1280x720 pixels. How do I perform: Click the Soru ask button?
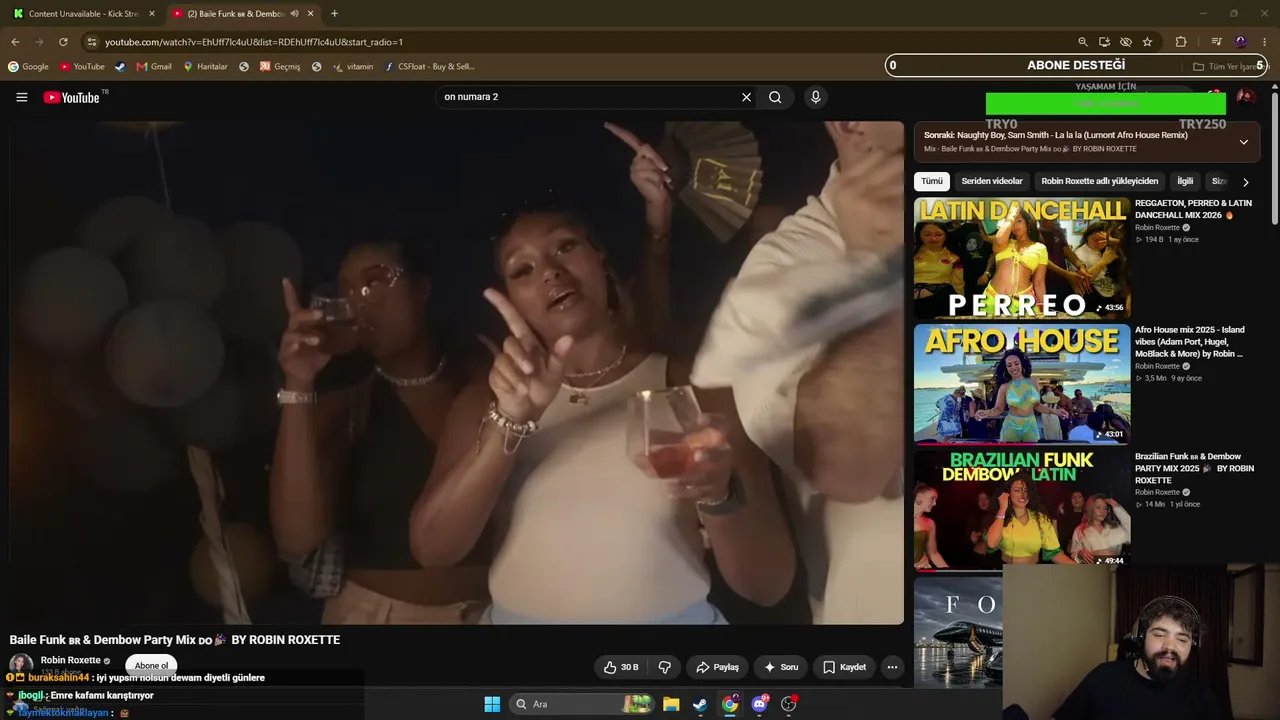pyautogui.click(x=781, y=667)
